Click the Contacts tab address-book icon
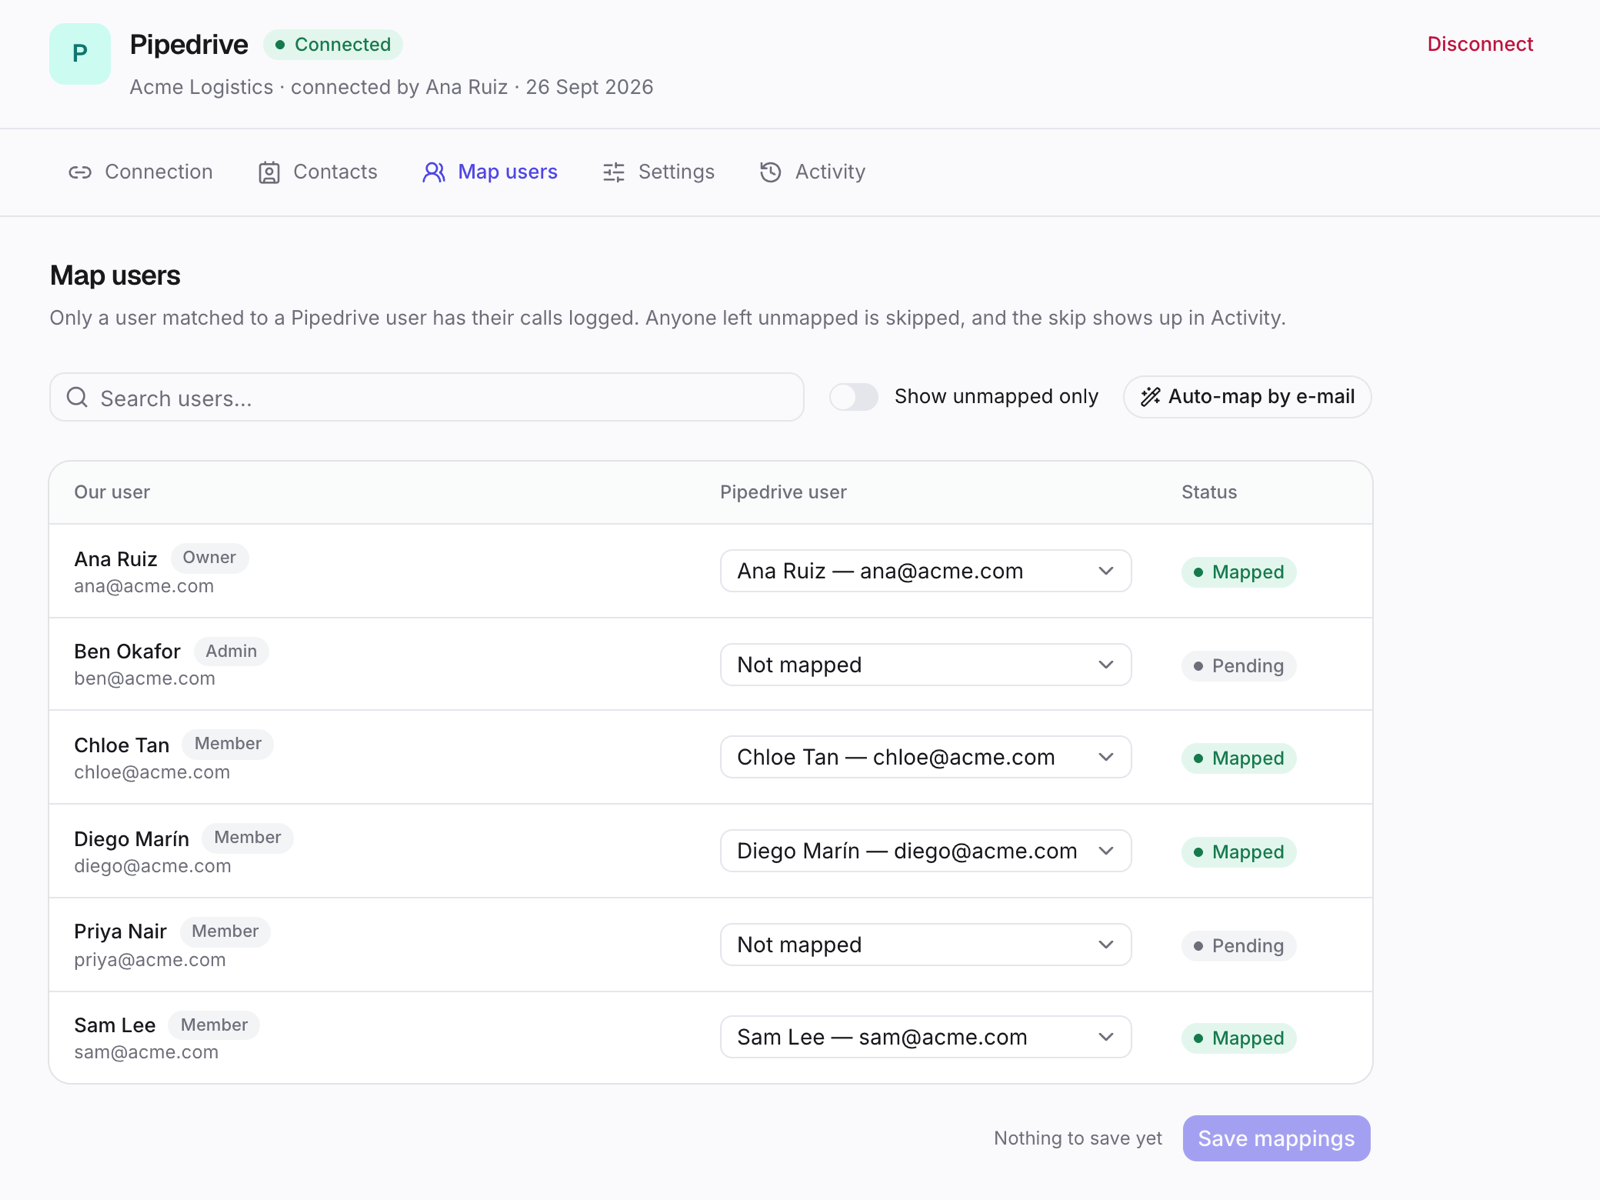This screenshot has height=1200, width=1600. [x=269, y=172]
